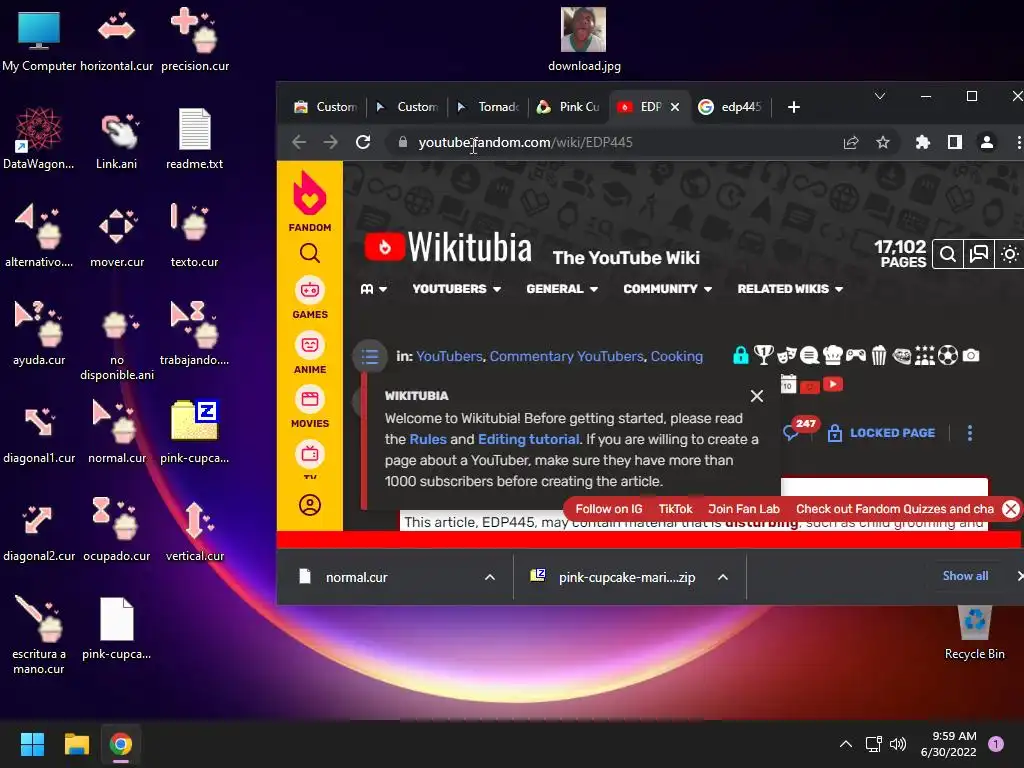
Task: Show all downloads
Action: (x=965, y=576)
